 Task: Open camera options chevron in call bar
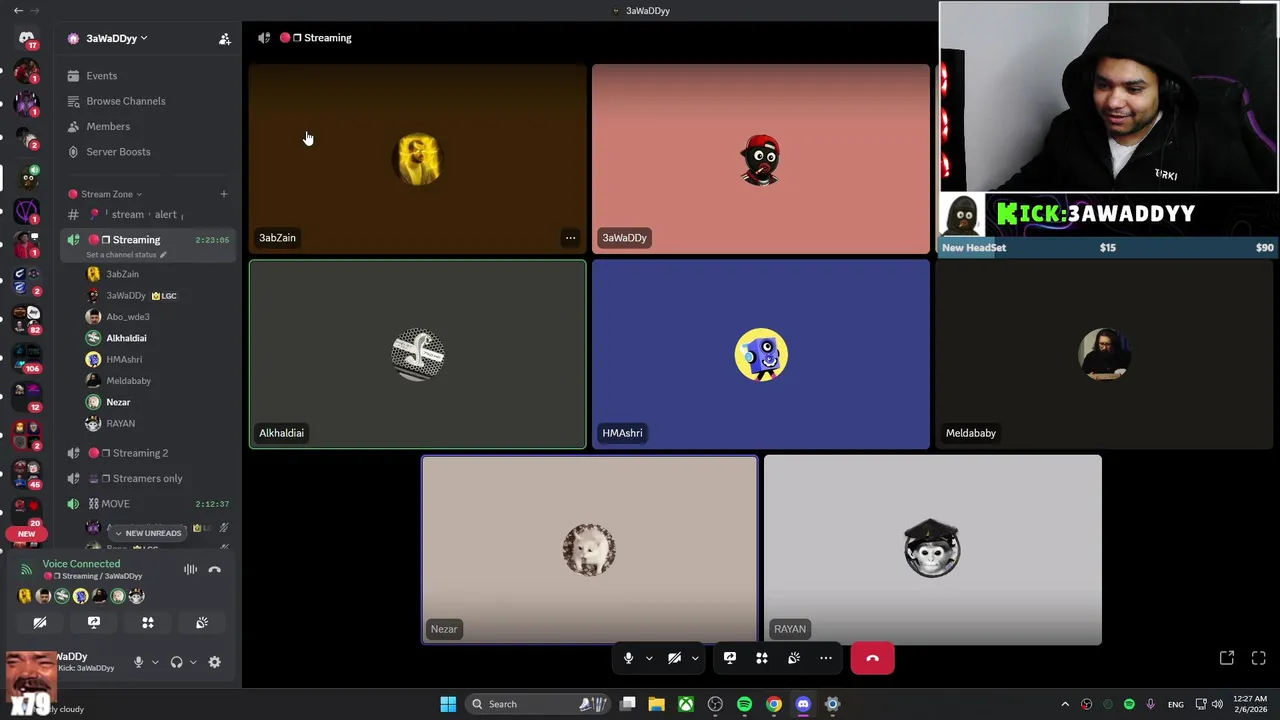pos(695,658)
